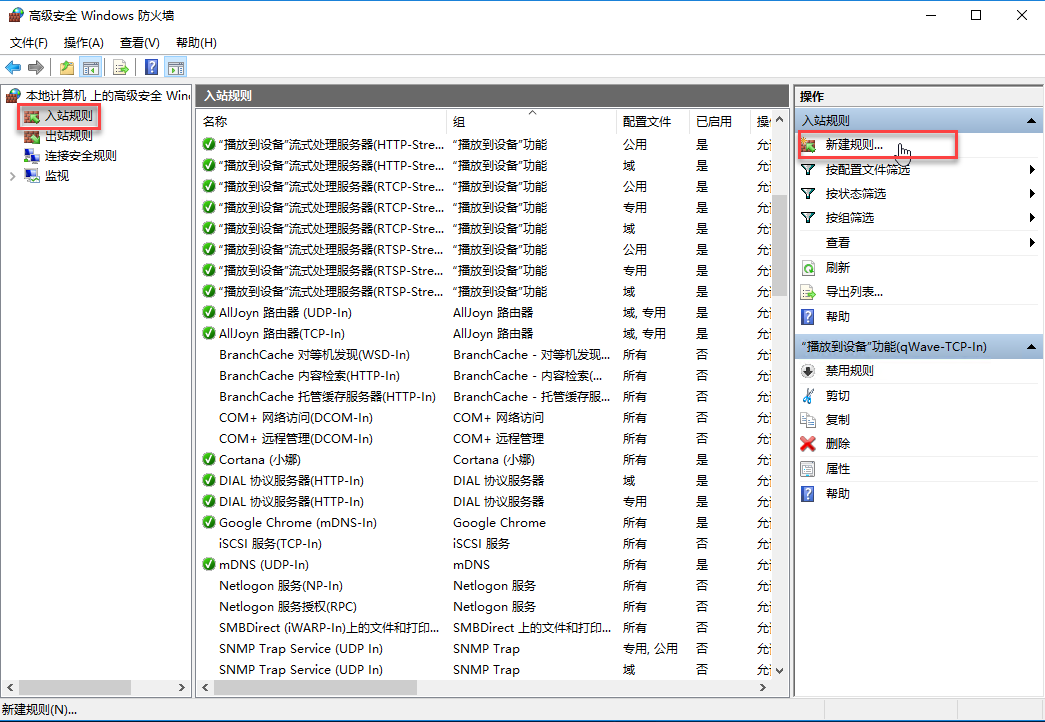Click 删除 red X action

[x=837, y=444]
